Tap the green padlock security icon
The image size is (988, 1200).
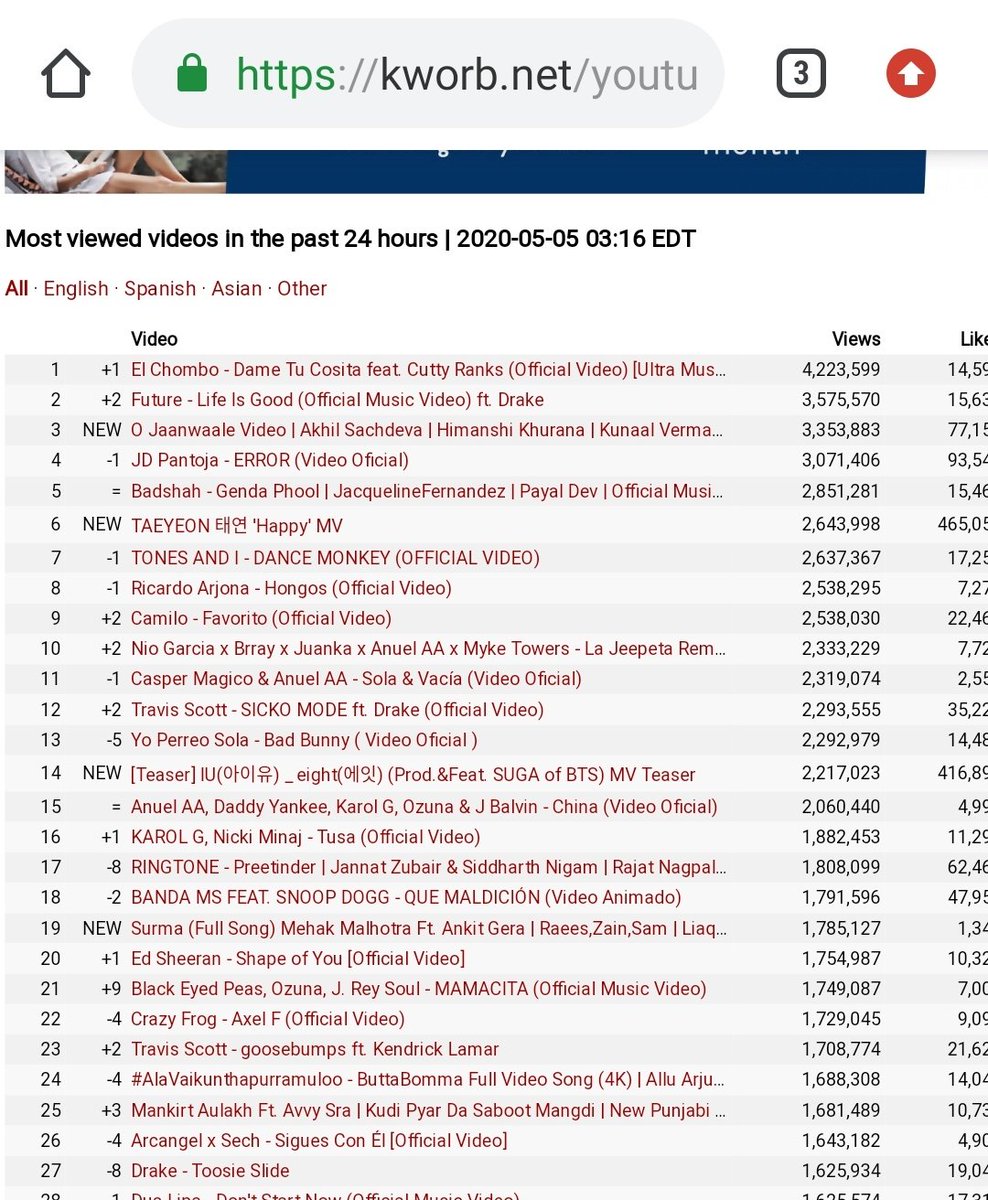tap(191, 73)
